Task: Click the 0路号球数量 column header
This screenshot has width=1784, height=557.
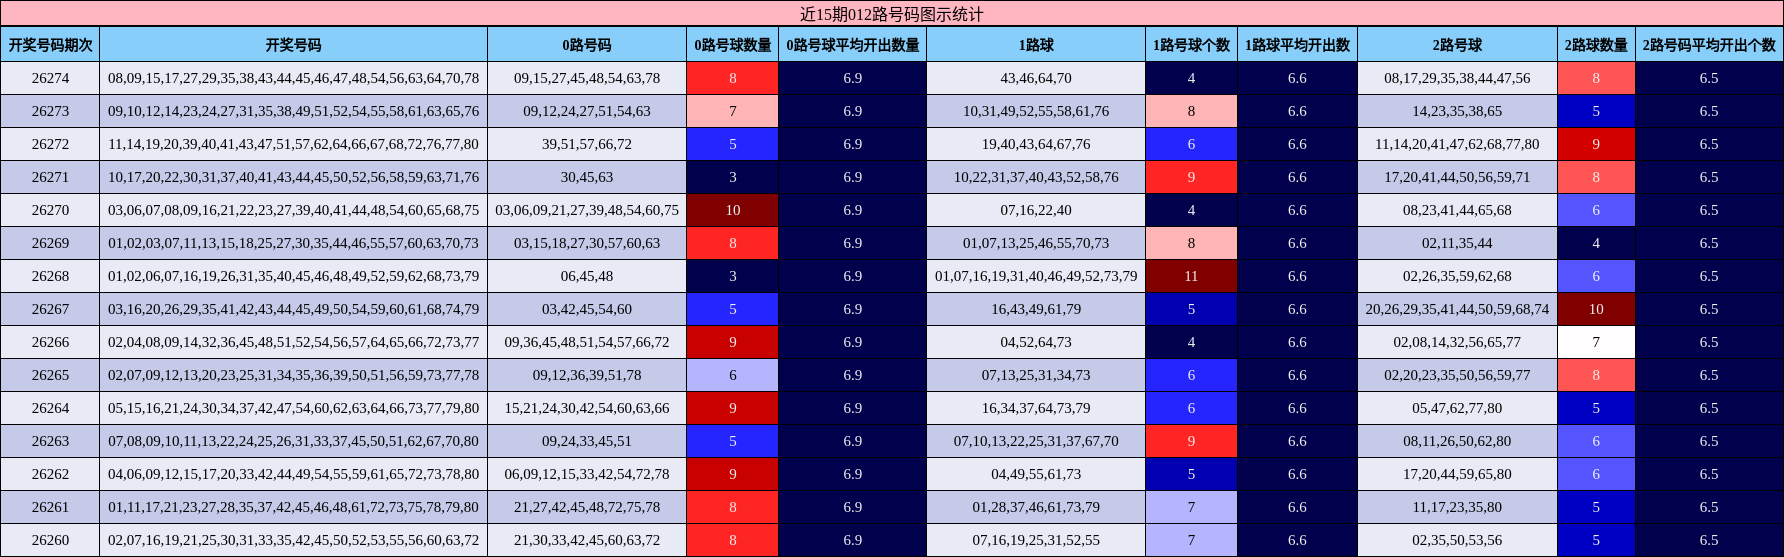Action: 733,45
